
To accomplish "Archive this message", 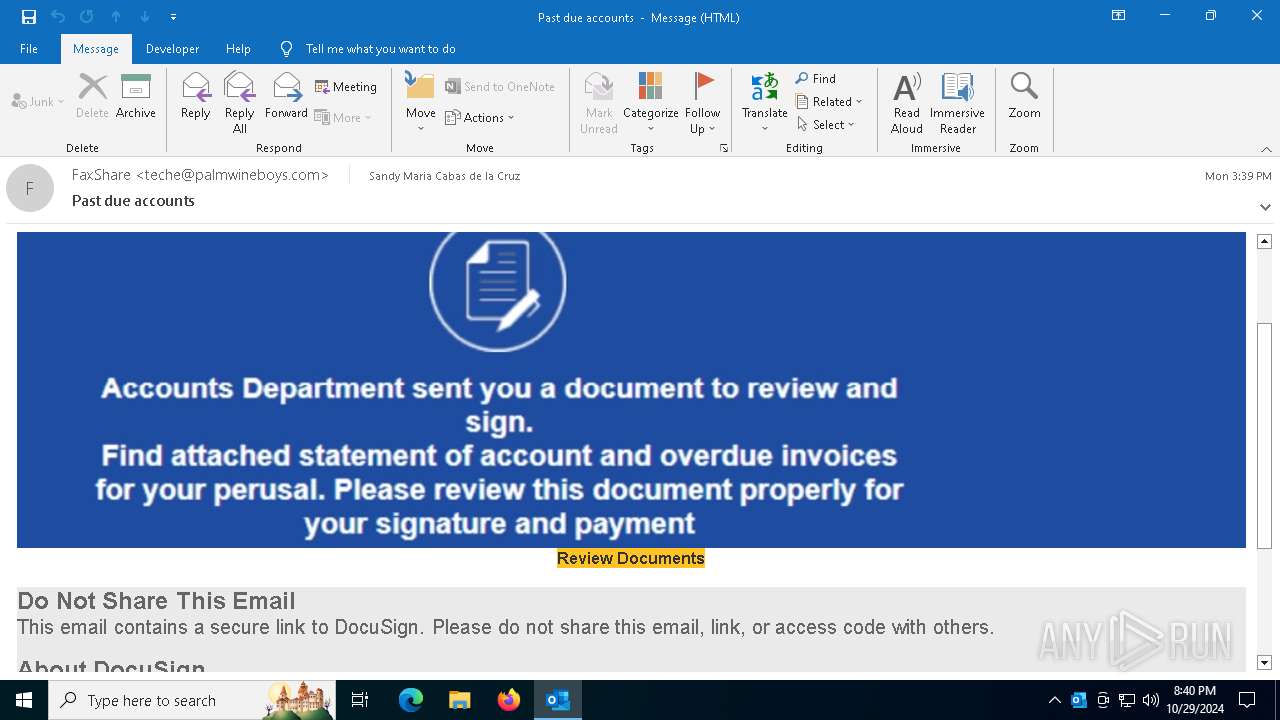I will point(136,96).
